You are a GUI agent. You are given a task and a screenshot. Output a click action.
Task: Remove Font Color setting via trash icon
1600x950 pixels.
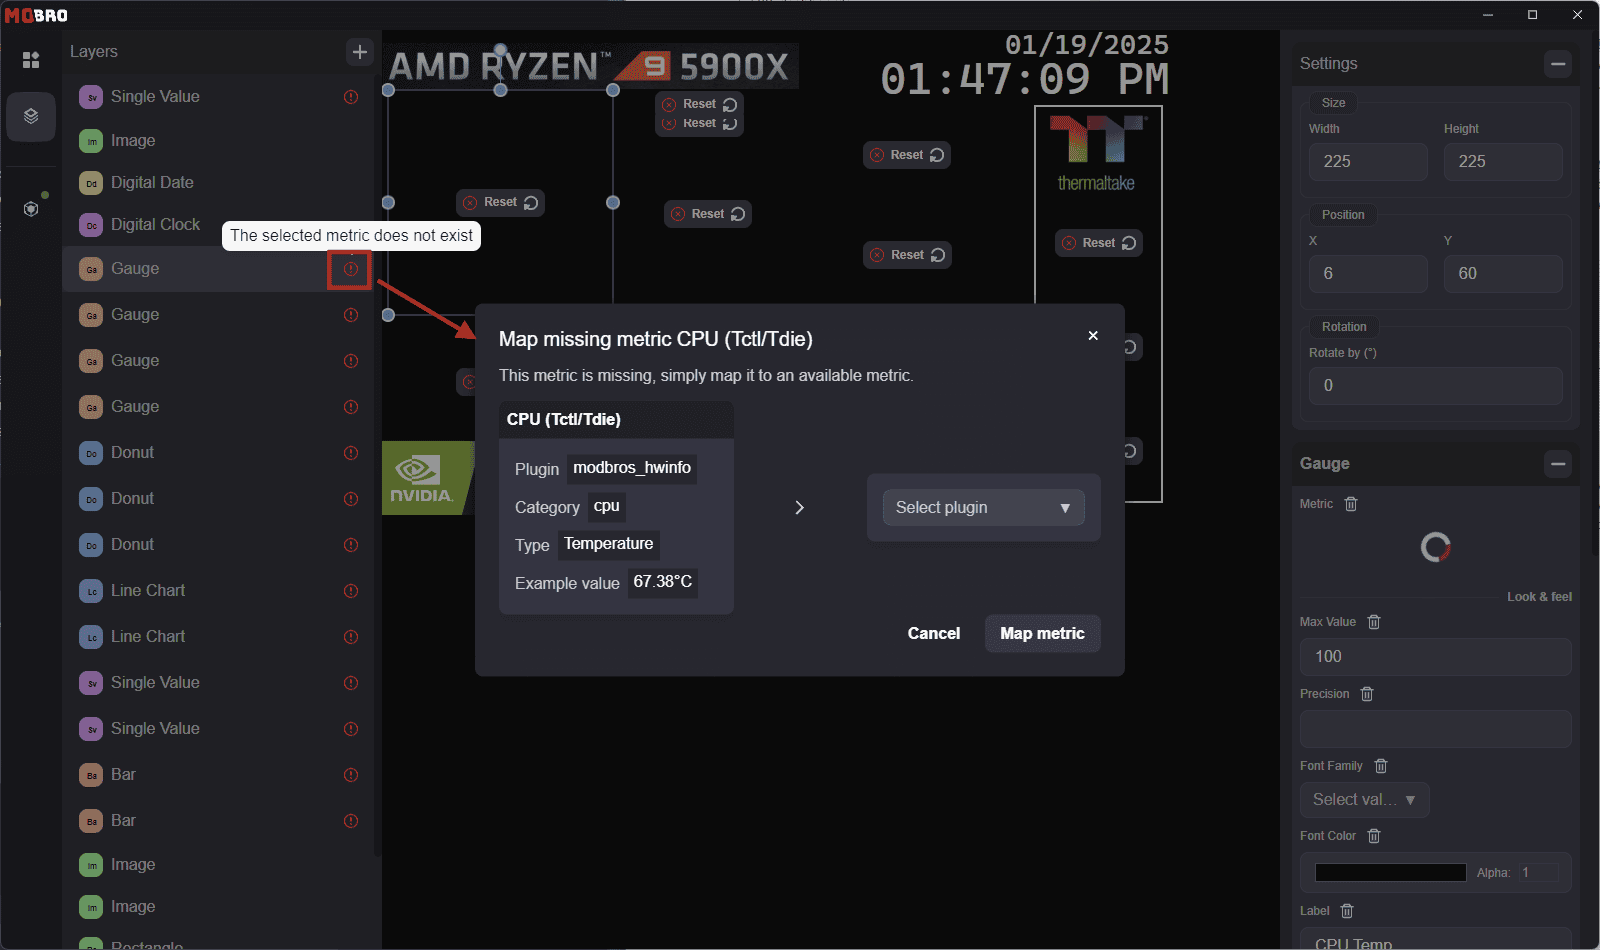point(1374,836)
